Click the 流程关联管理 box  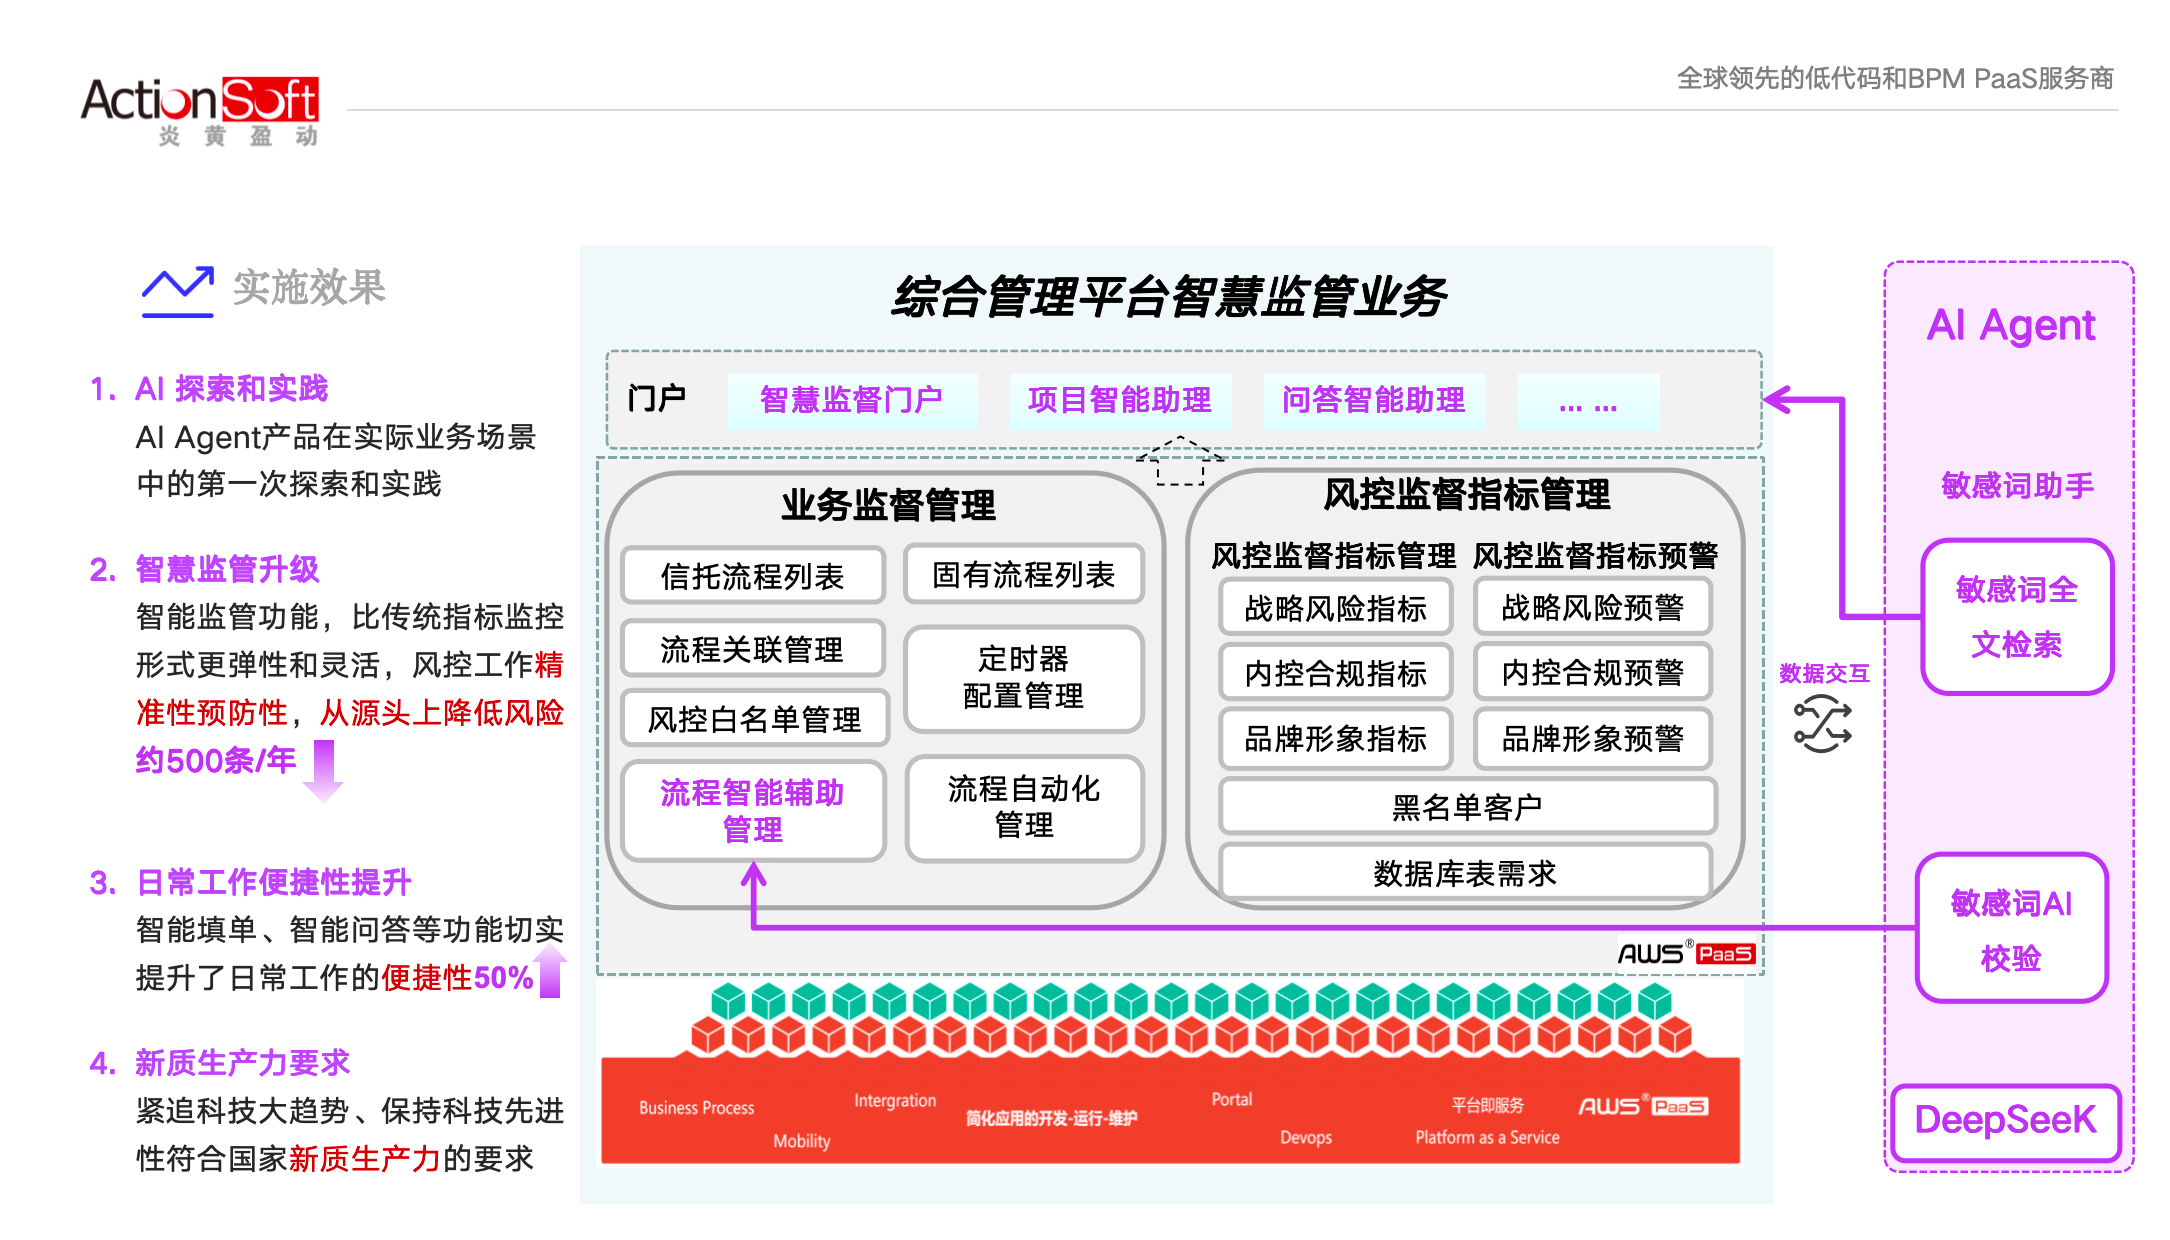click(x=753, y=649)
